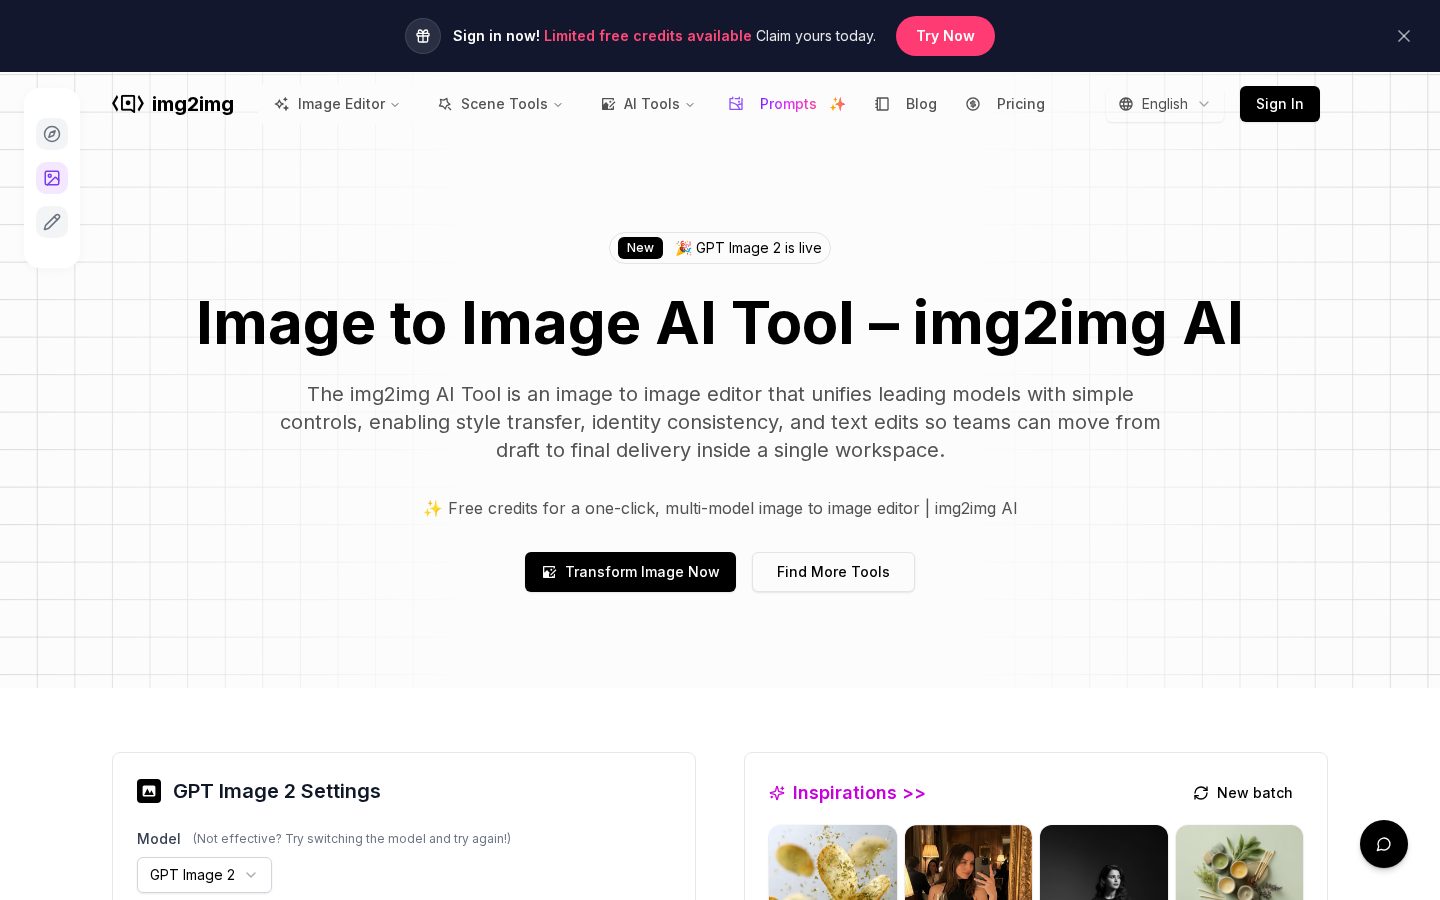Open the food chips inspiration thumbnail

[x=833, y=862]
